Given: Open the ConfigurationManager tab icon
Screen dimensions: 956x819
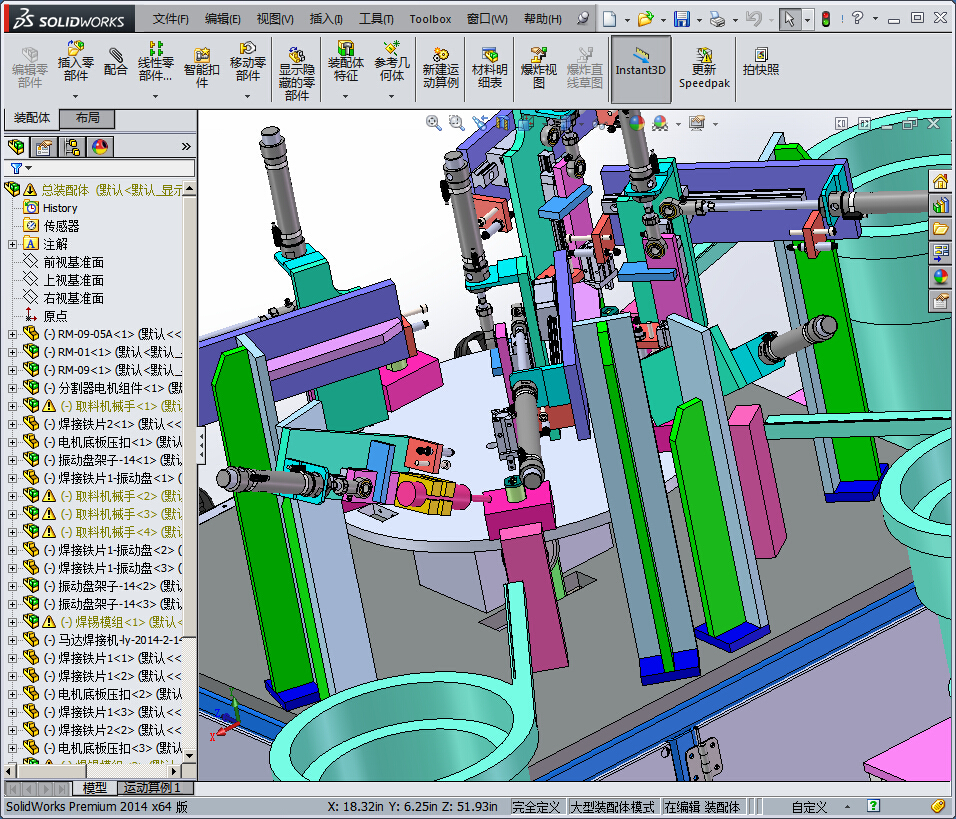Looking at the screenshot, I should [x=73, y=148].
